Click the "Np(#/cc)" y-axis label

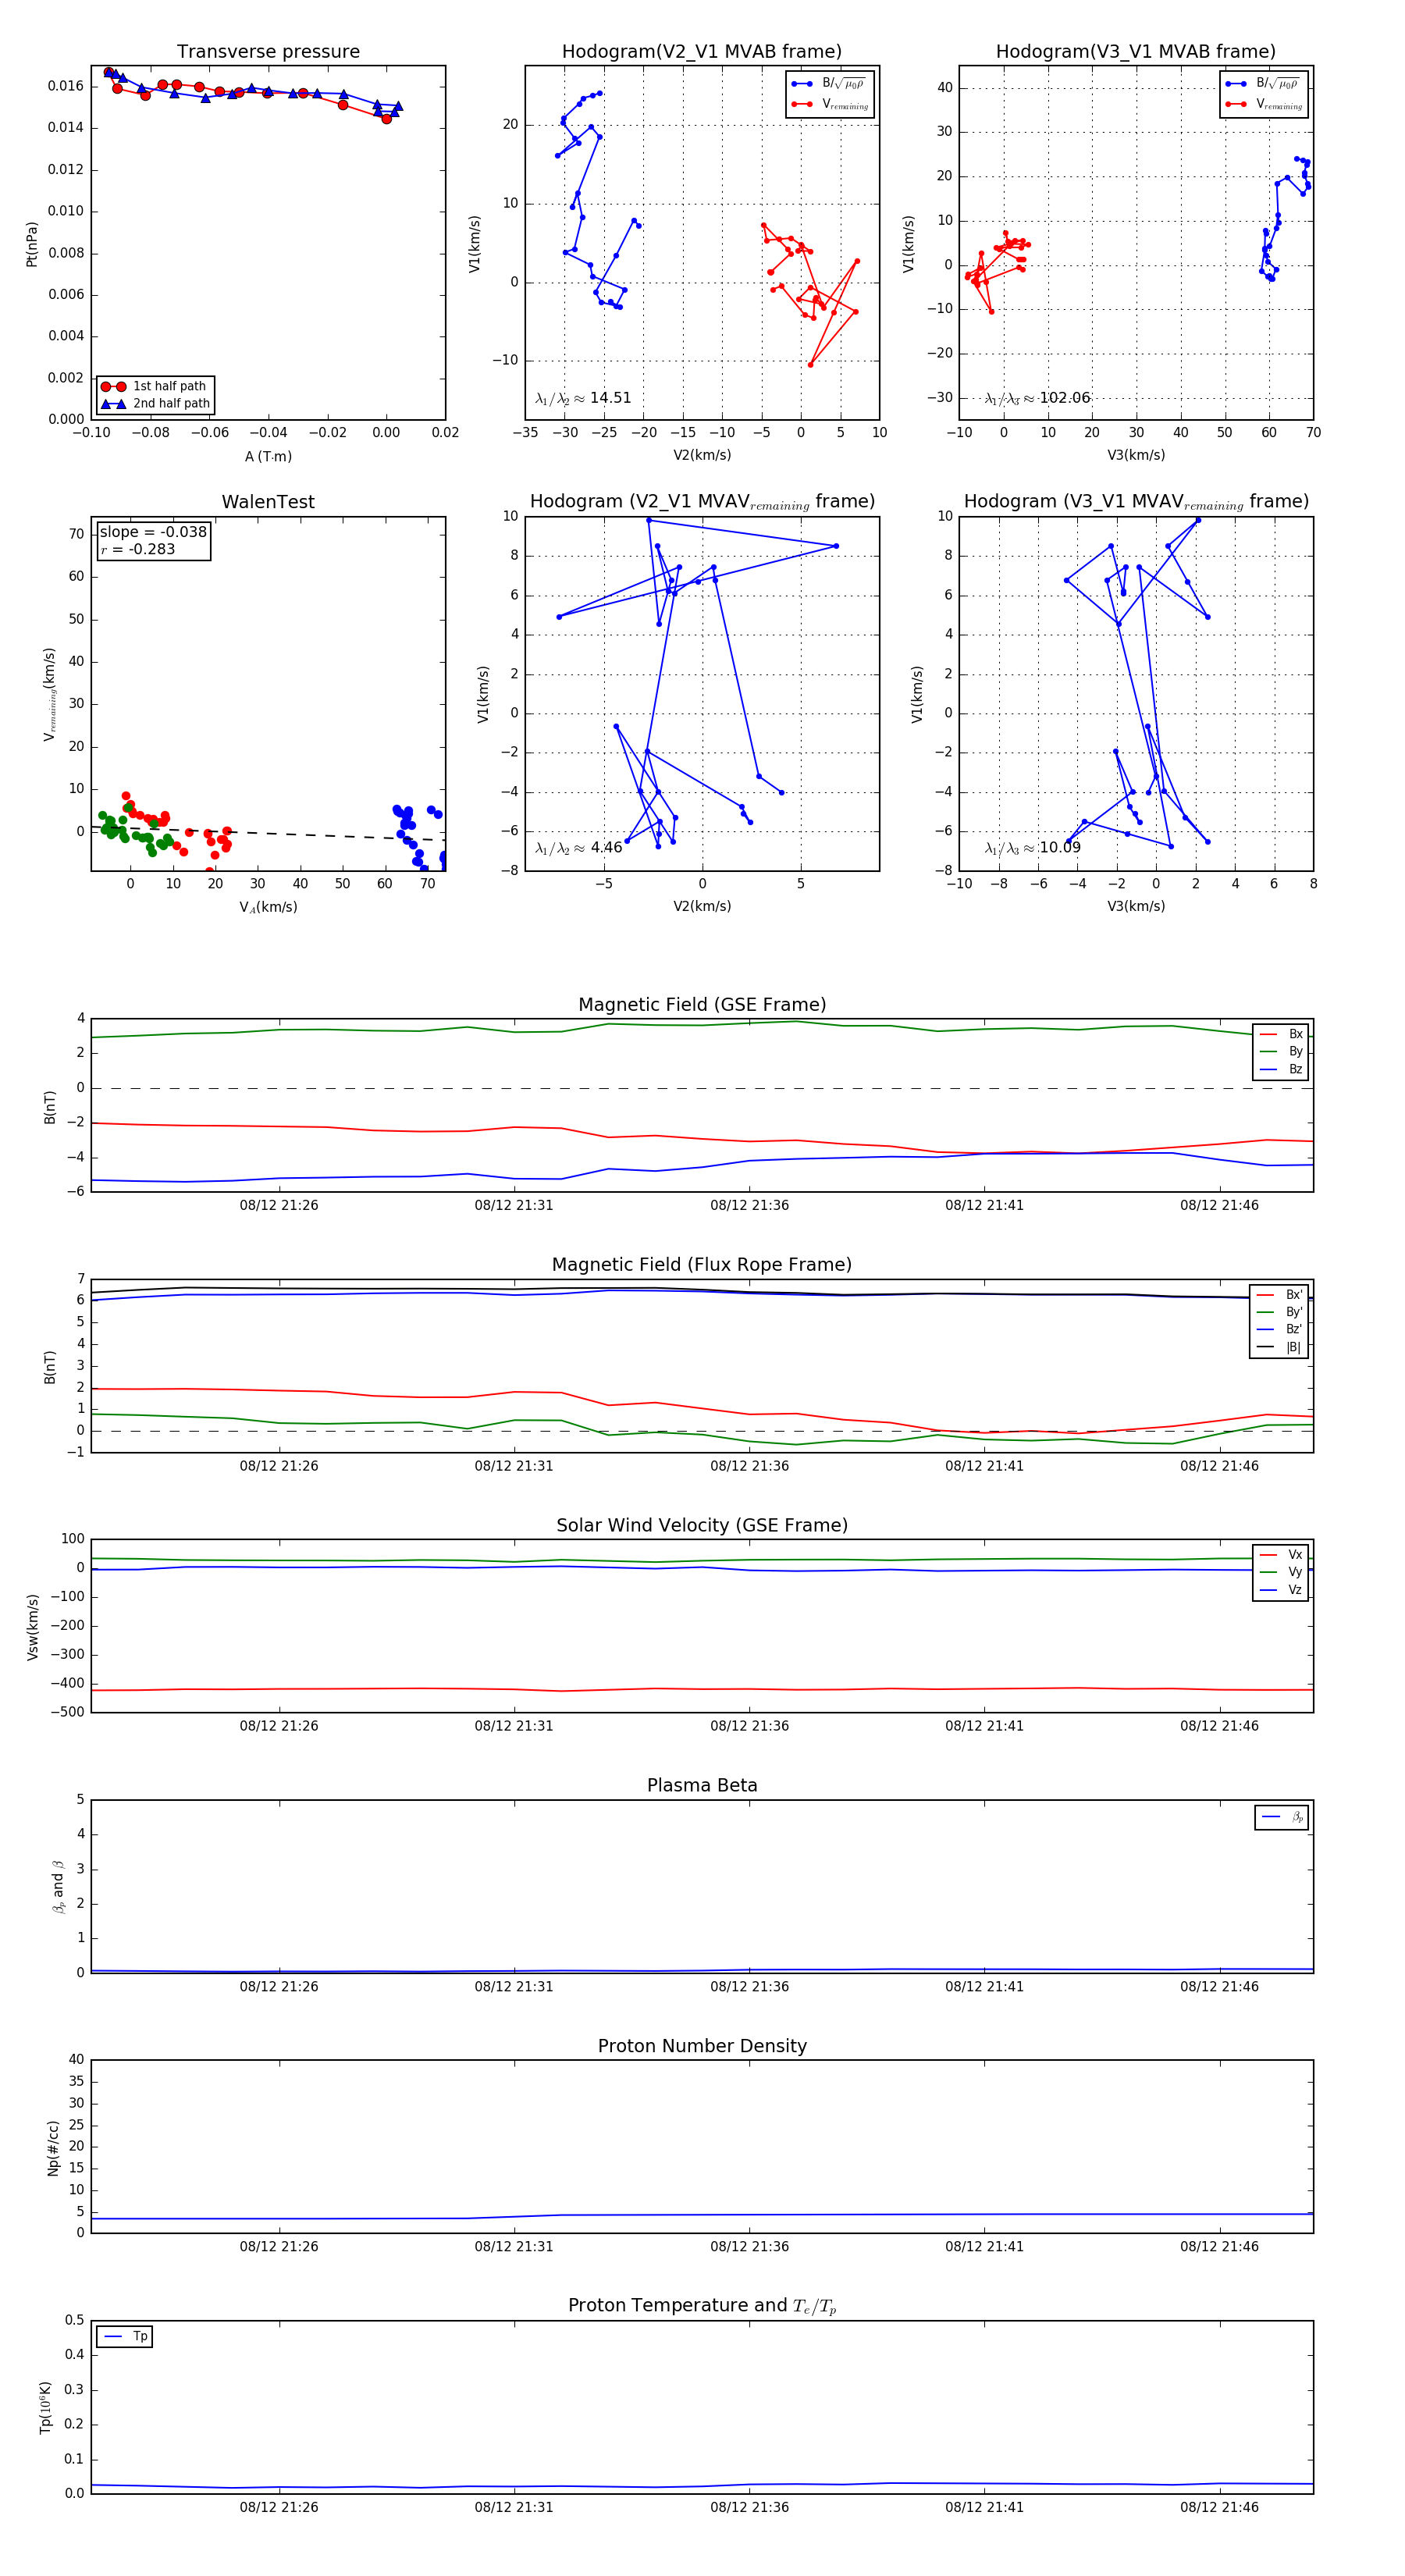tap(53, 2147)
